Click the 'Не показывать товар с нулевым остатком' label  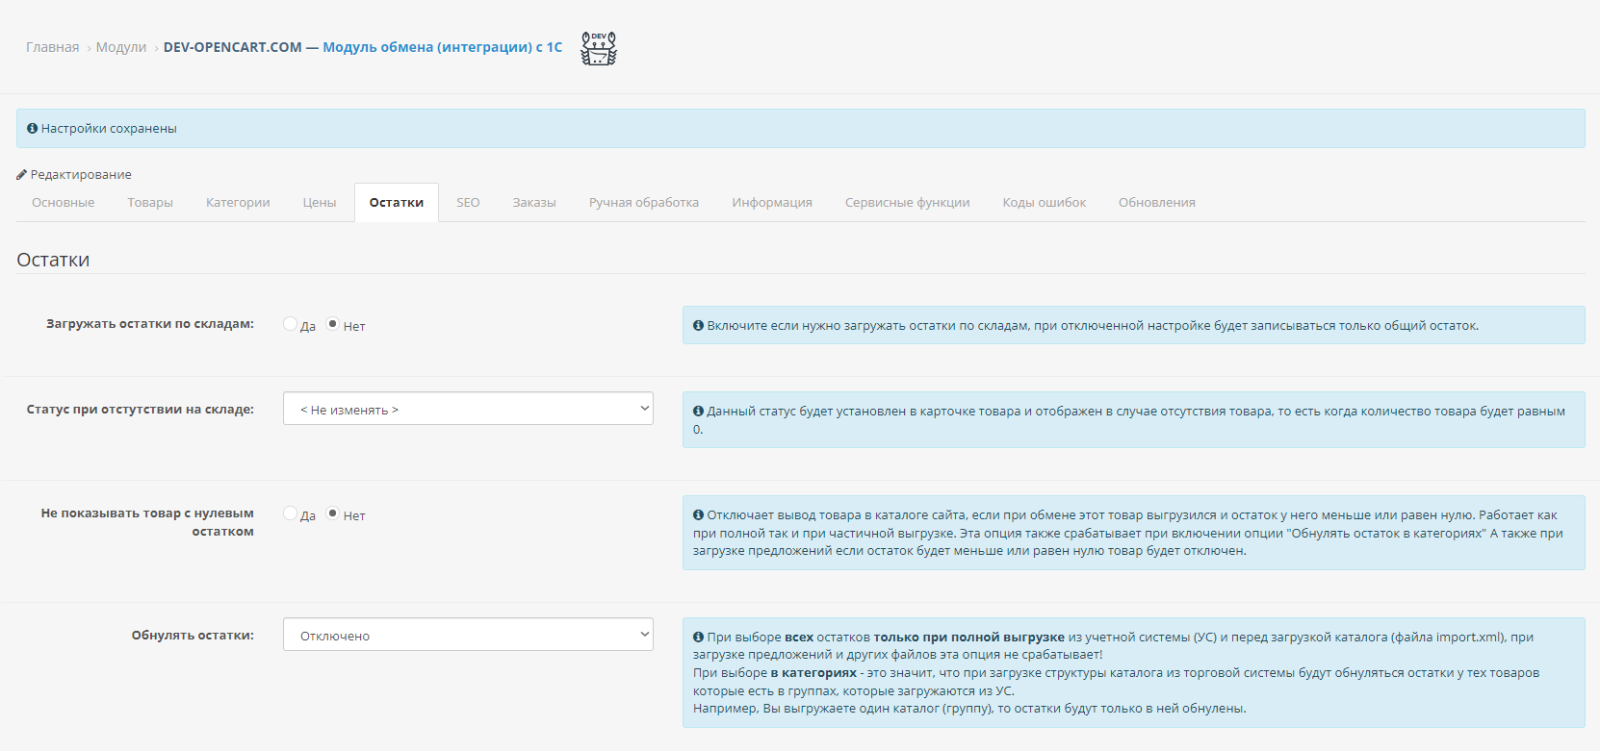(147, 522)
